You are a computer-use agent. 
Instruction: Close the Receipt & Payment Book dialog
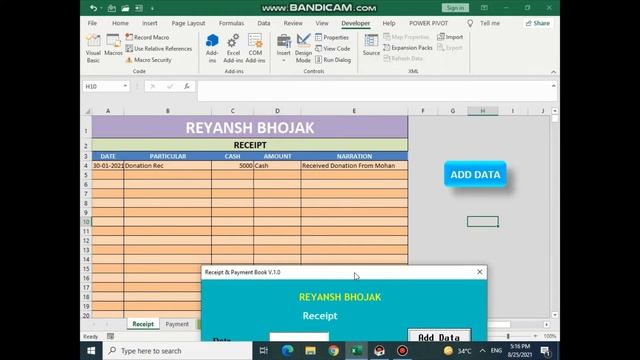click(480, 272)
